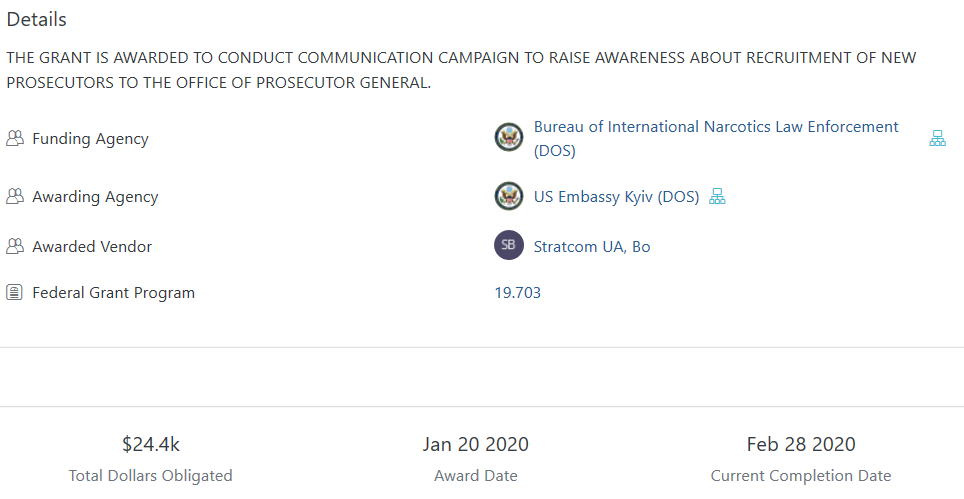Viewport: 964px width, 499px height.
Task: Click the seal logo next to US Embassy Kyiv
Action: click(x=509, y=196)
